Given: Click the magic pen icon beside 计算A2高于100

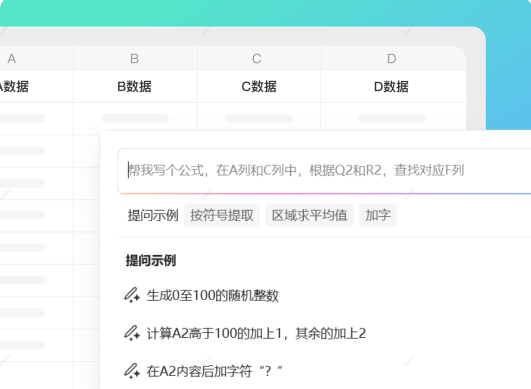Looking at the screenshot, I should point(132,333).
